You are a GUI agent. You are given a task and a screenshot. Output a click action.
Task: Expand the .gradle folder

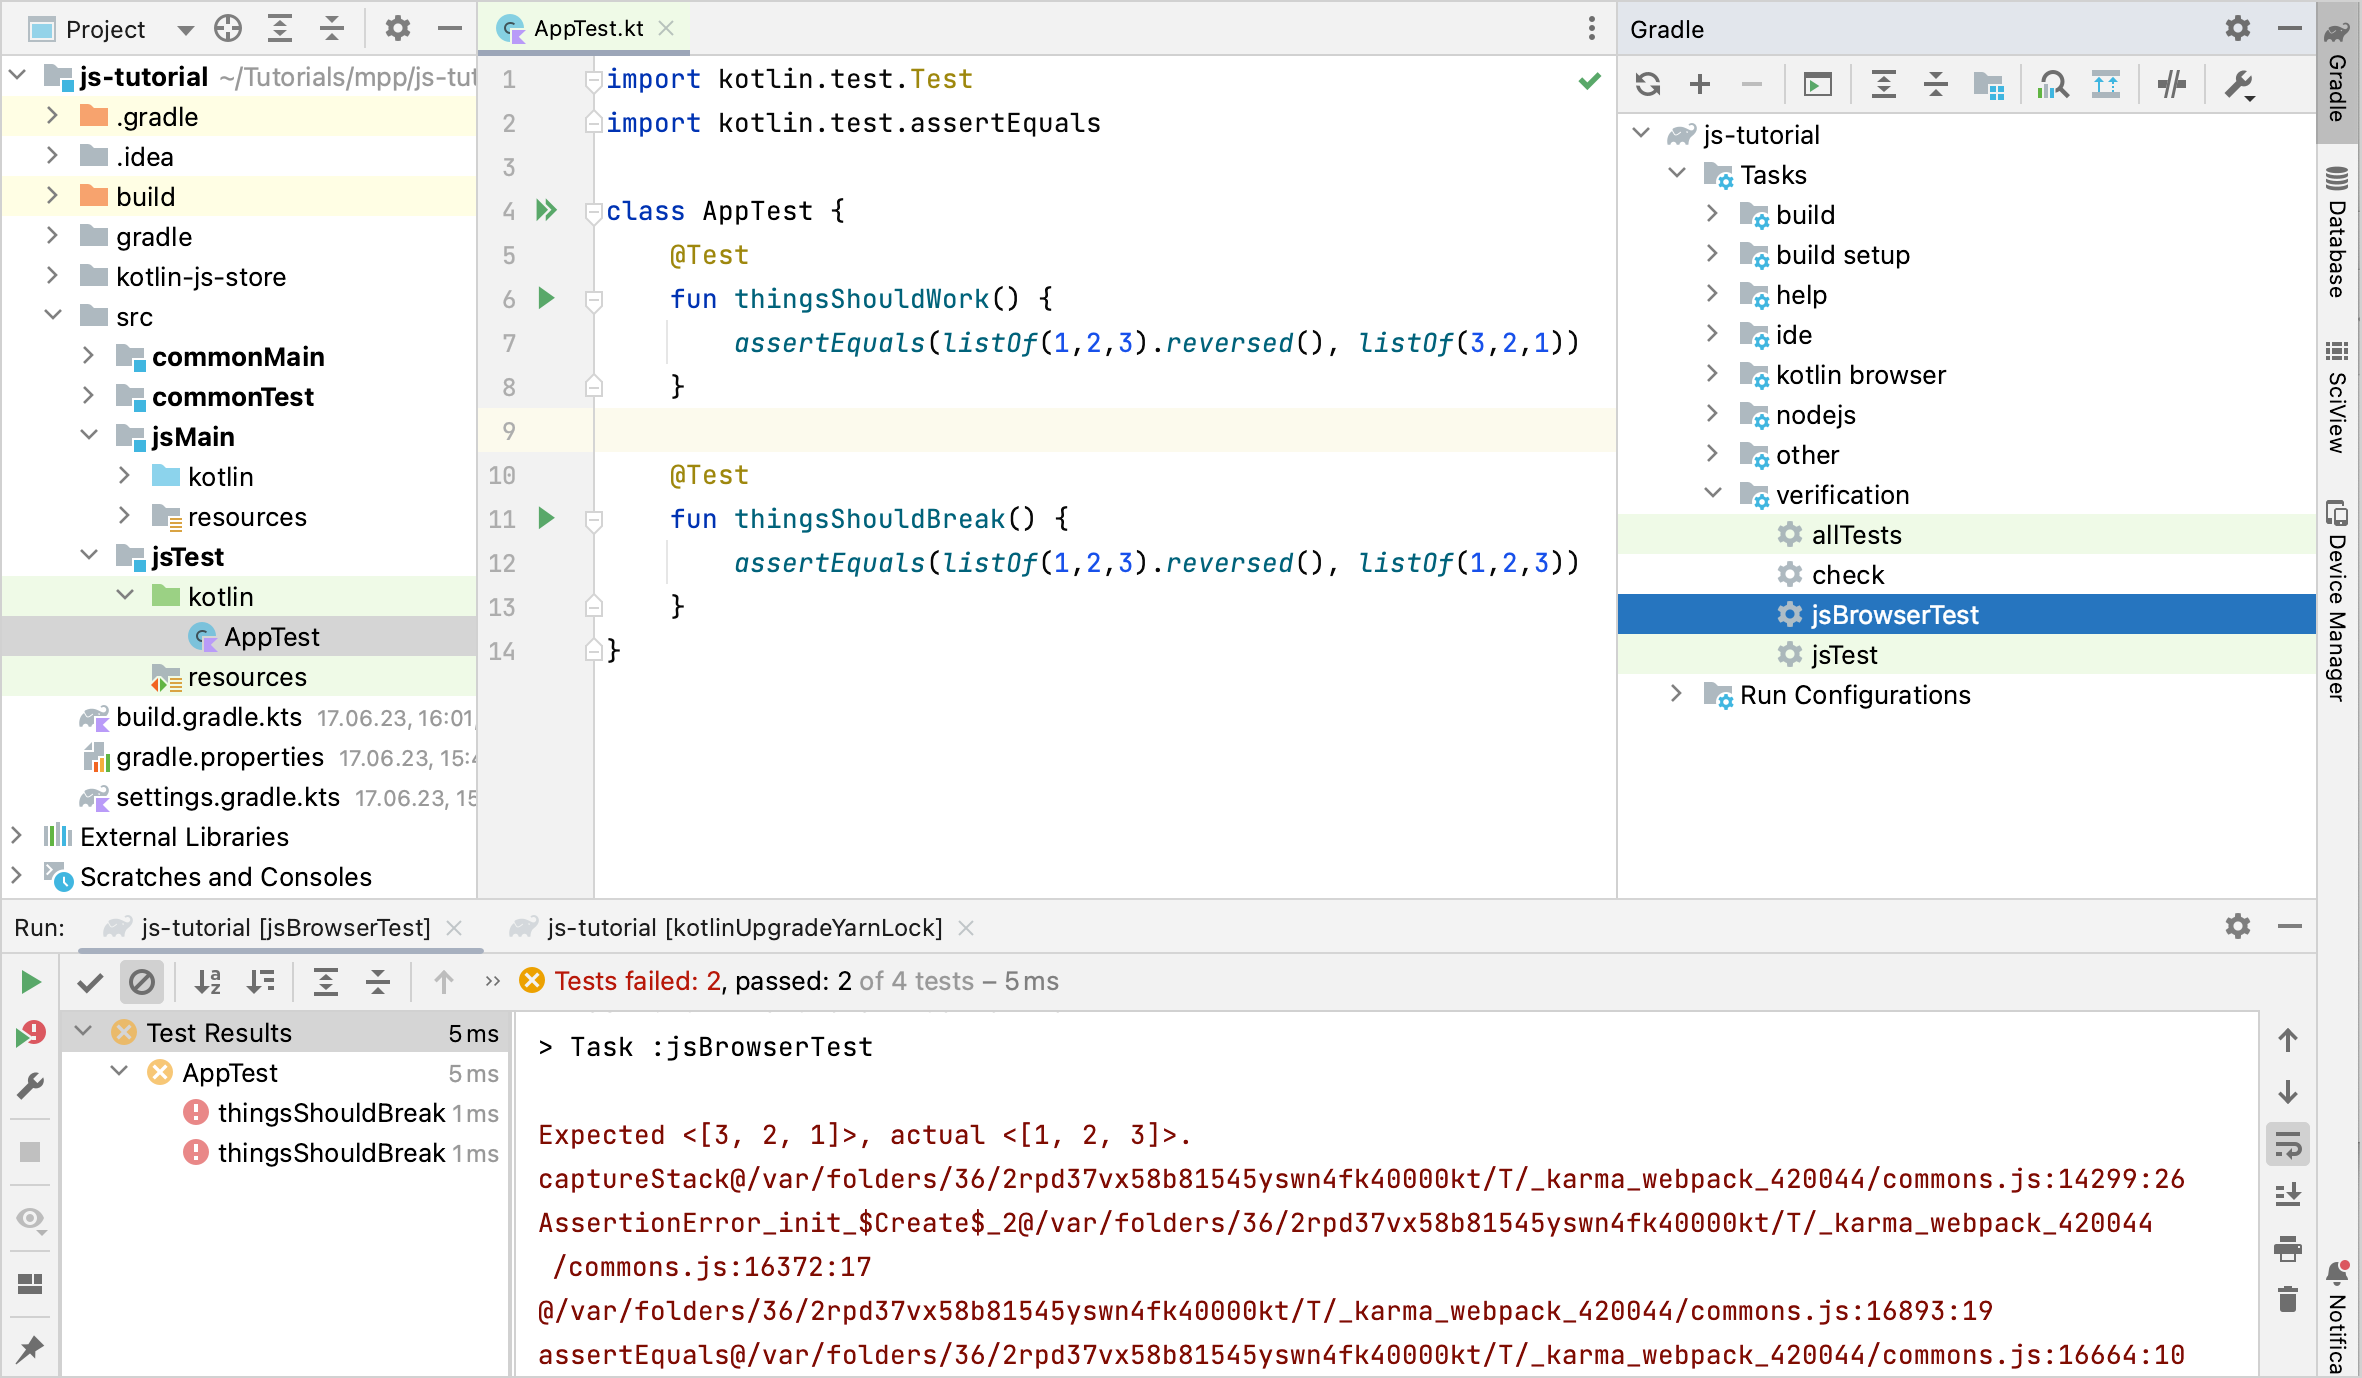point(52,116)
